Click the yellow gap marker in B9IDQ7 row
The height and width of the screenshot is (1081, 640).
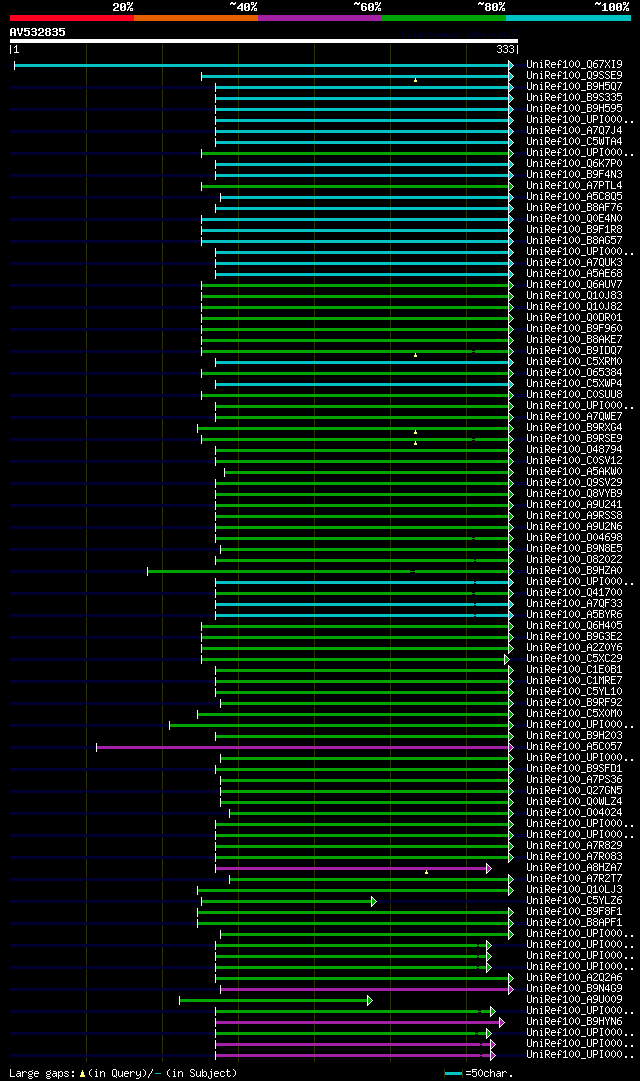point(415,355)
